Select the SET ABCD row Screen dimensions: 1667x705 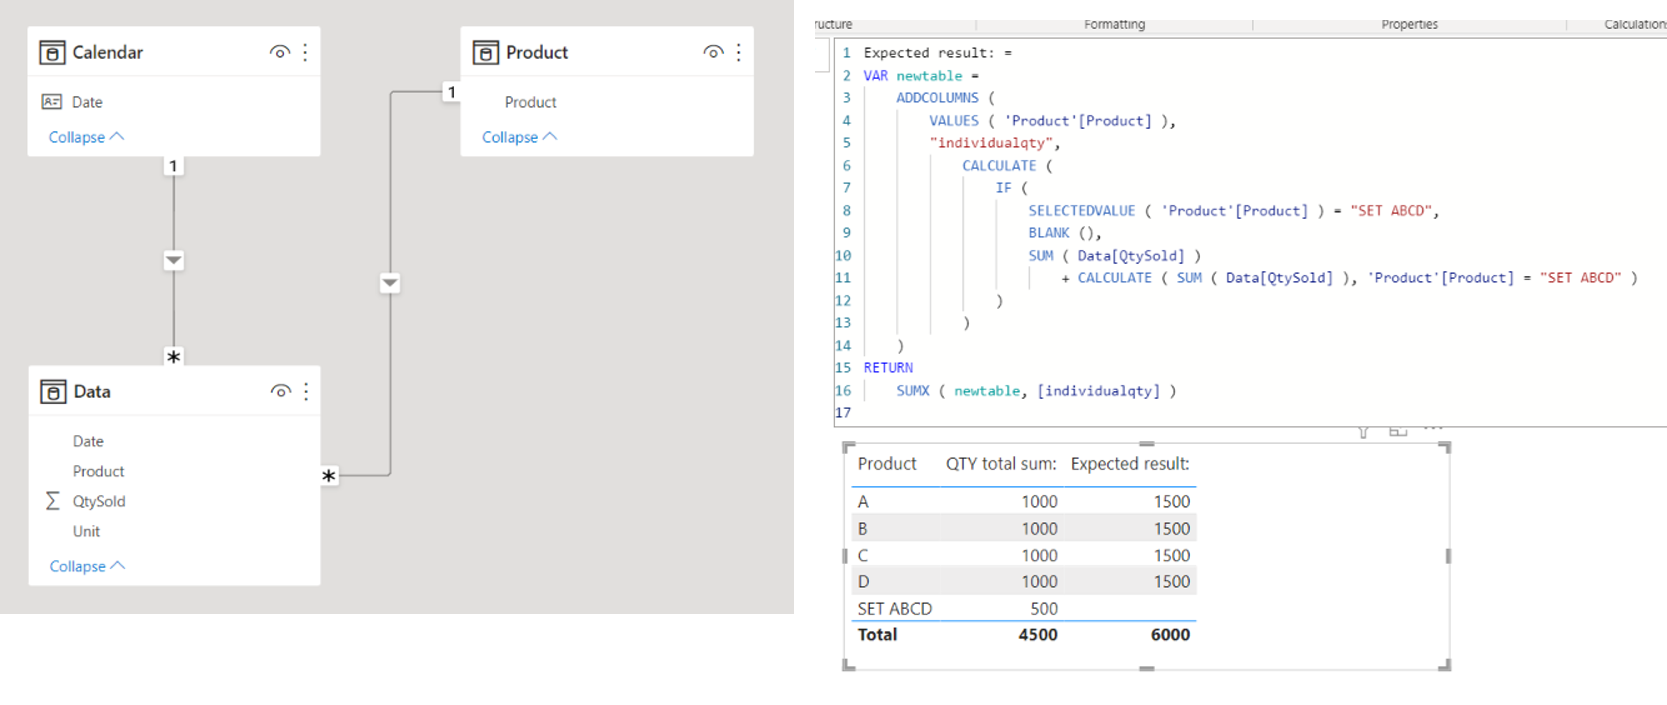(x=1024, y=609)
